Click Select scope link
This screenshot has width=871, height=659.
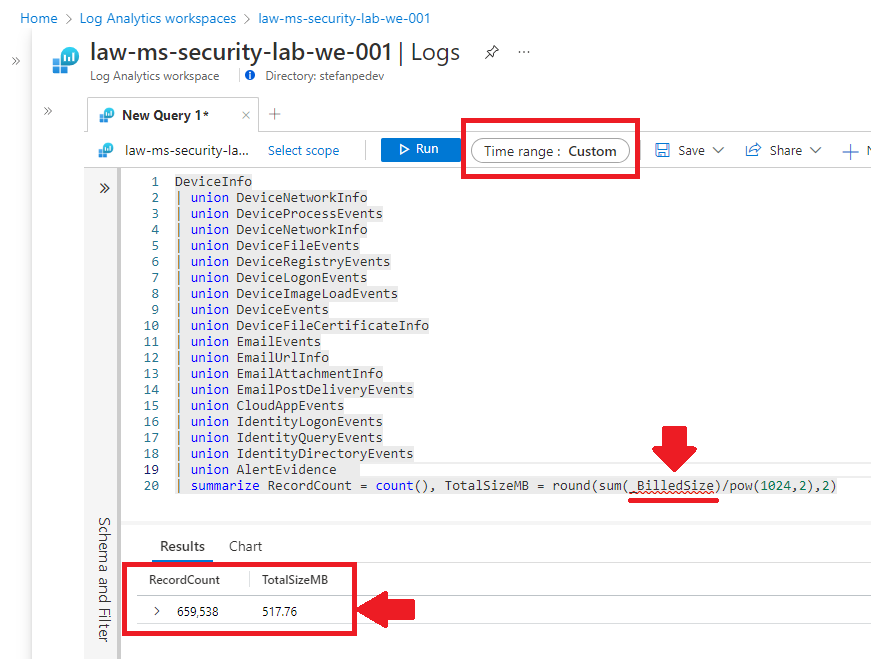click(x=303, y=151)
